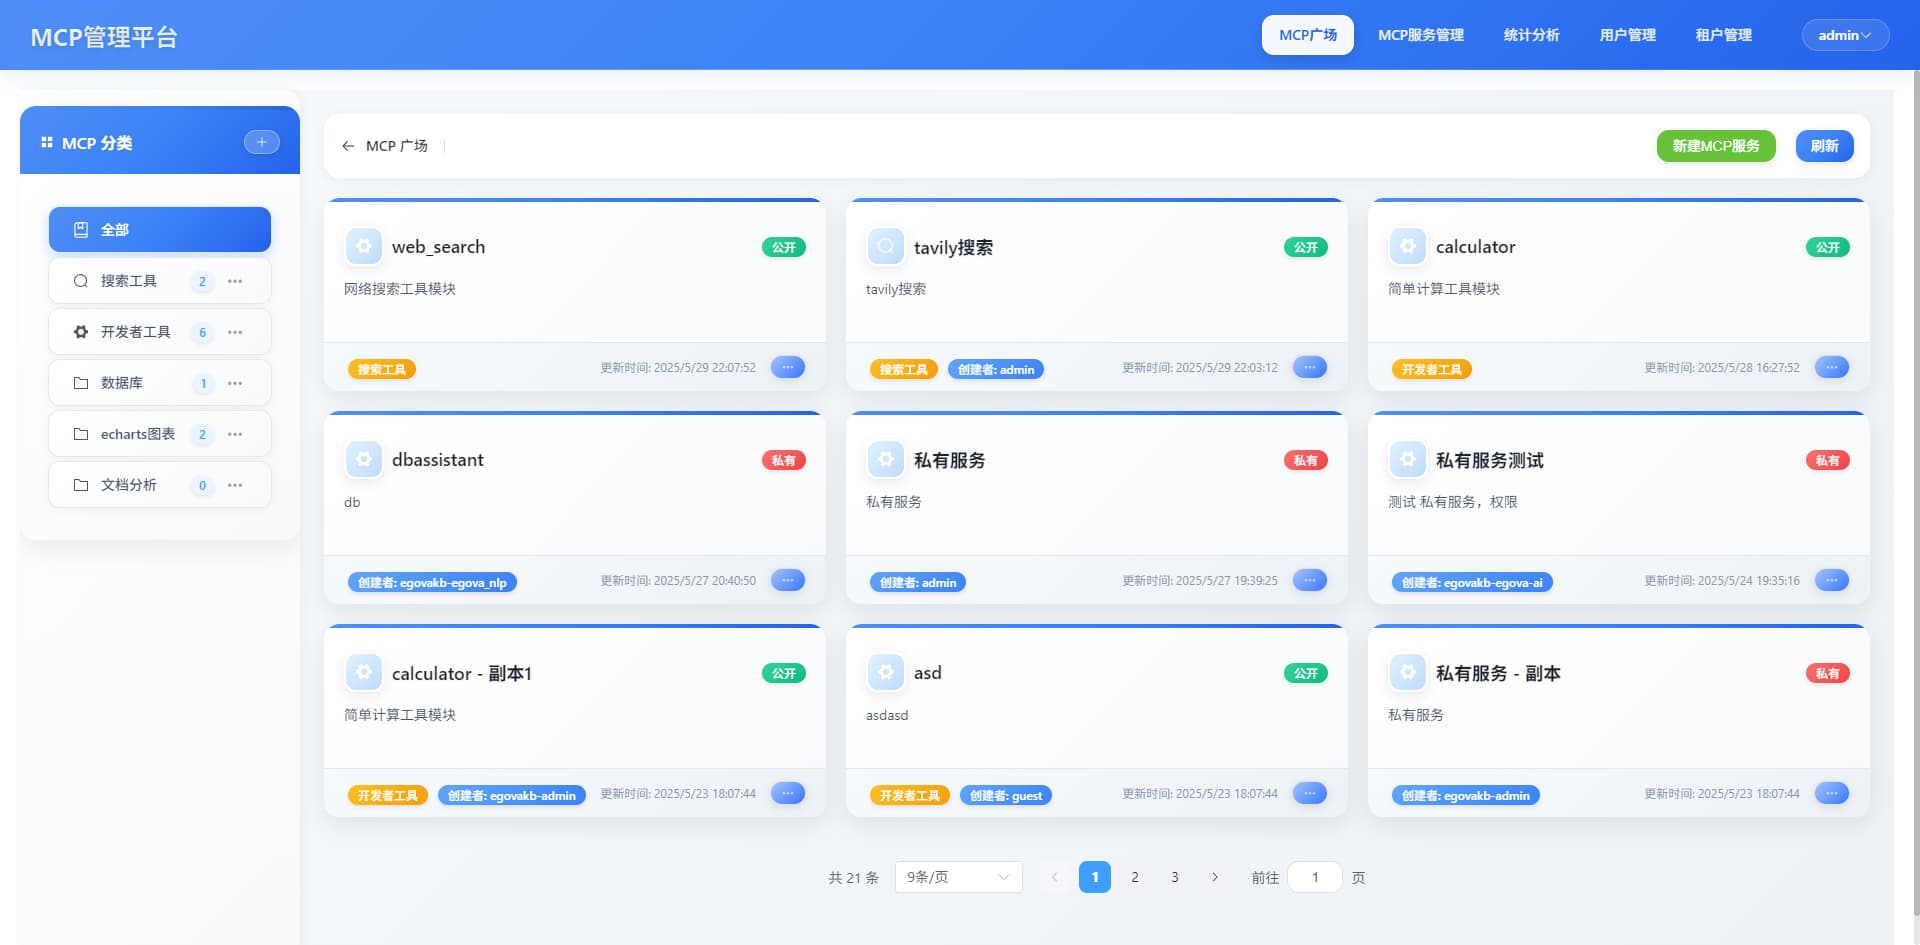1920x945 pixels.
Task: Select the 数据库 category
Action: tap(160, 383)
